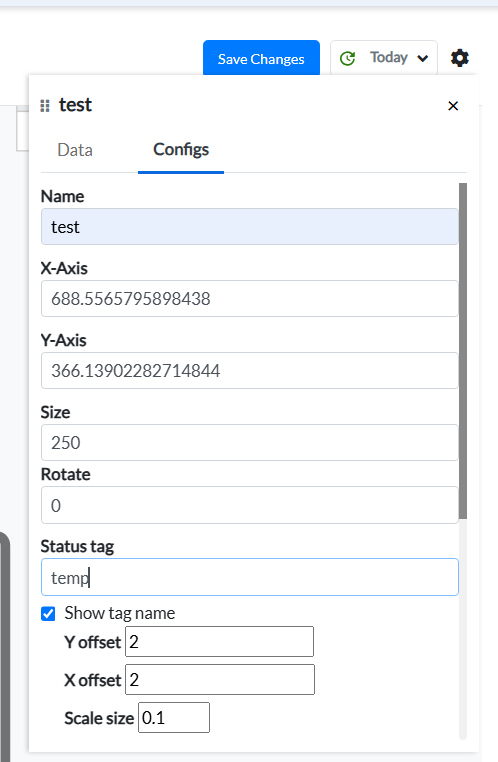Screen dimensions: 498x762
Task: Grab the drag handle beside test title
Action: click(45, 105)
